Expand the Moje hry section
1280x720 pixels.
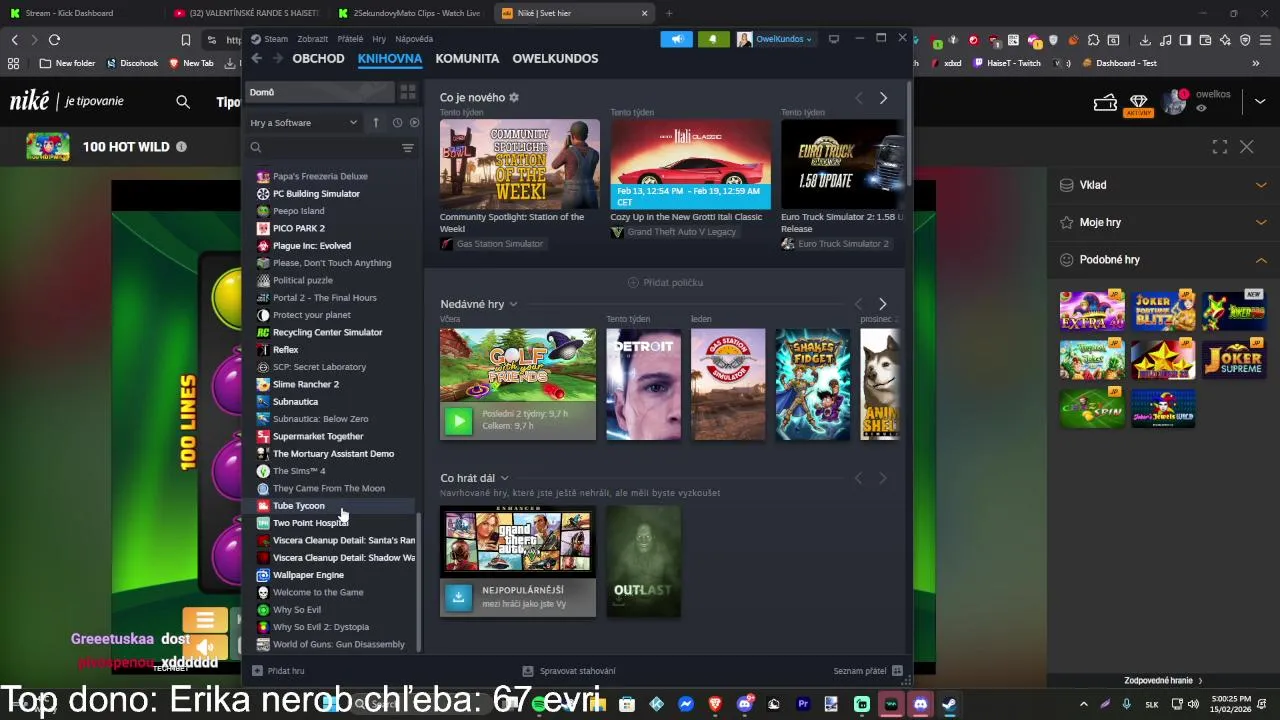[x=1261, y=222]
